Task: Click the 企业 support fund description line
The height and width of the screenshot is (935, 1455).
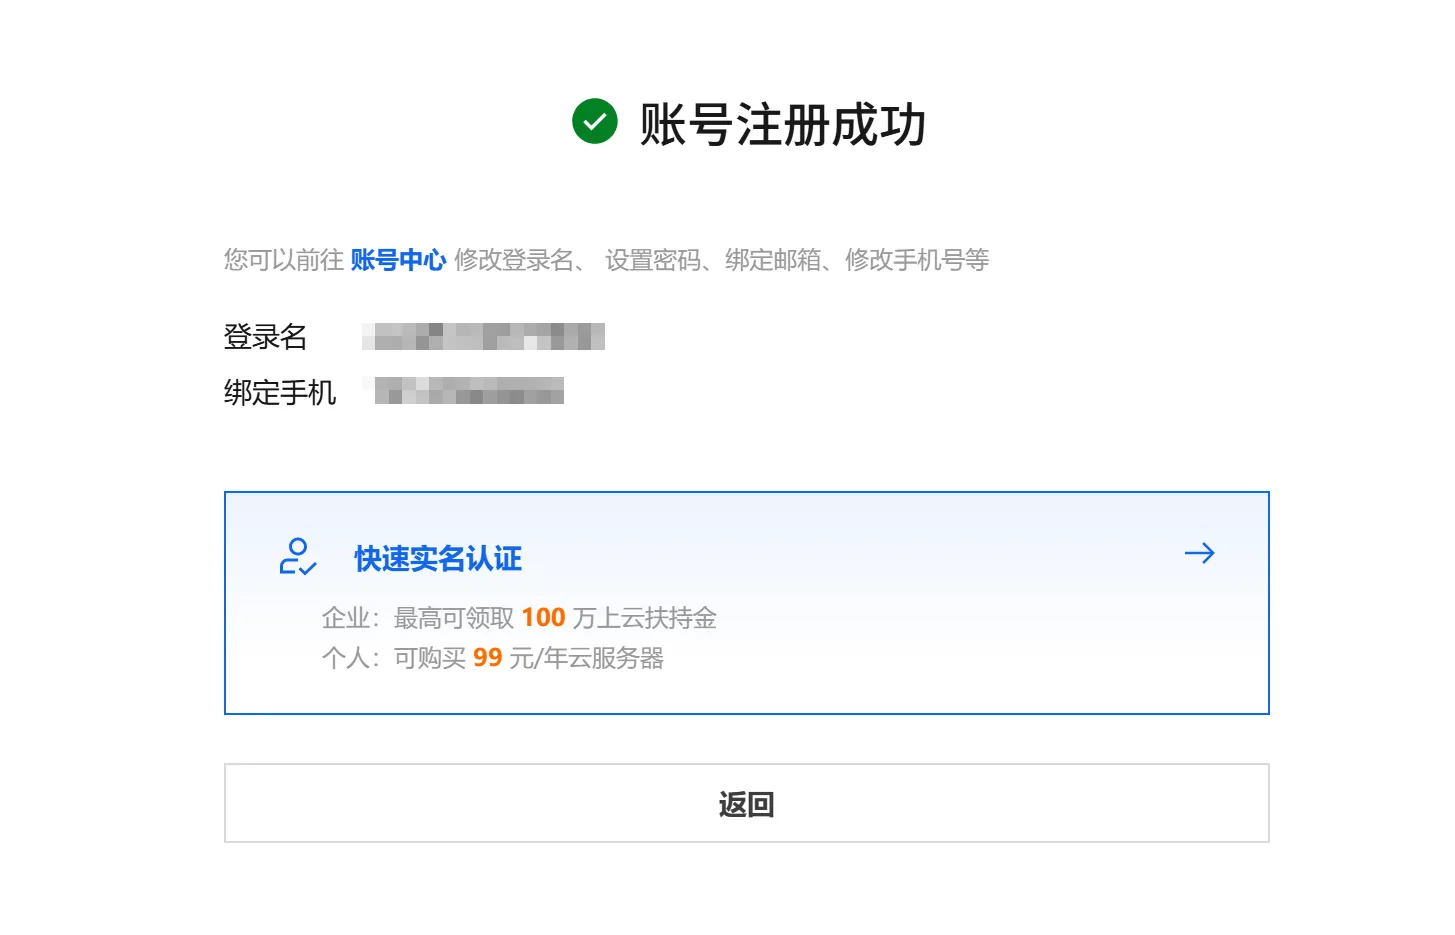Action: coord(519,618)
